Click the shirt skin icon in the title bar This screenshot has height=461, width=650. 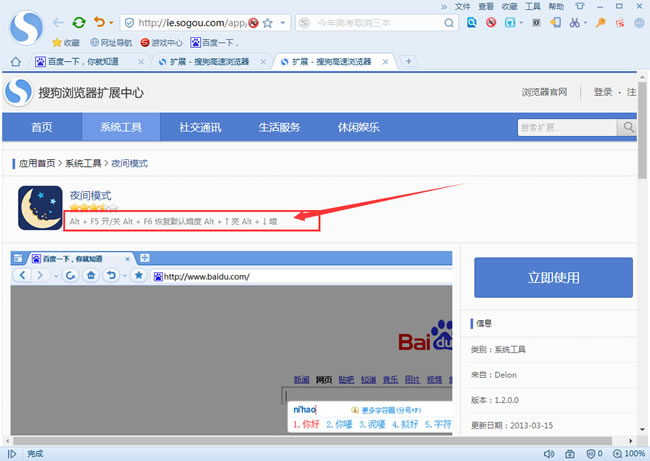pos(580,6)
